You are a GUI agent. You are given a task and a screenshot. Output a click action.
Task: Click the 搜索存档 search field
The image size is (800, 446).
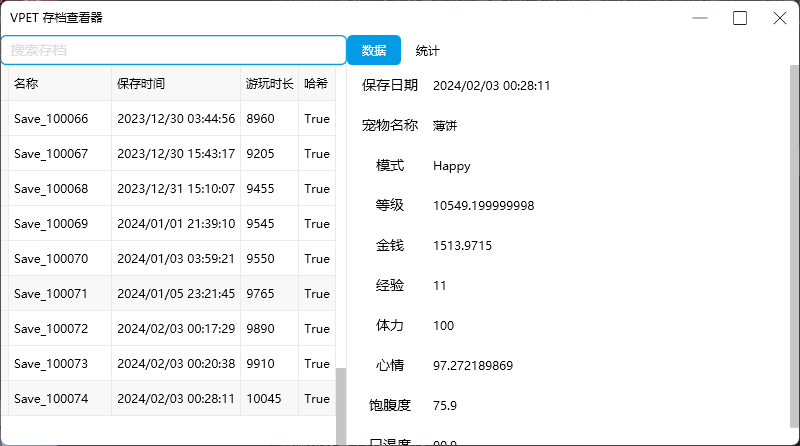click(173, 51)
